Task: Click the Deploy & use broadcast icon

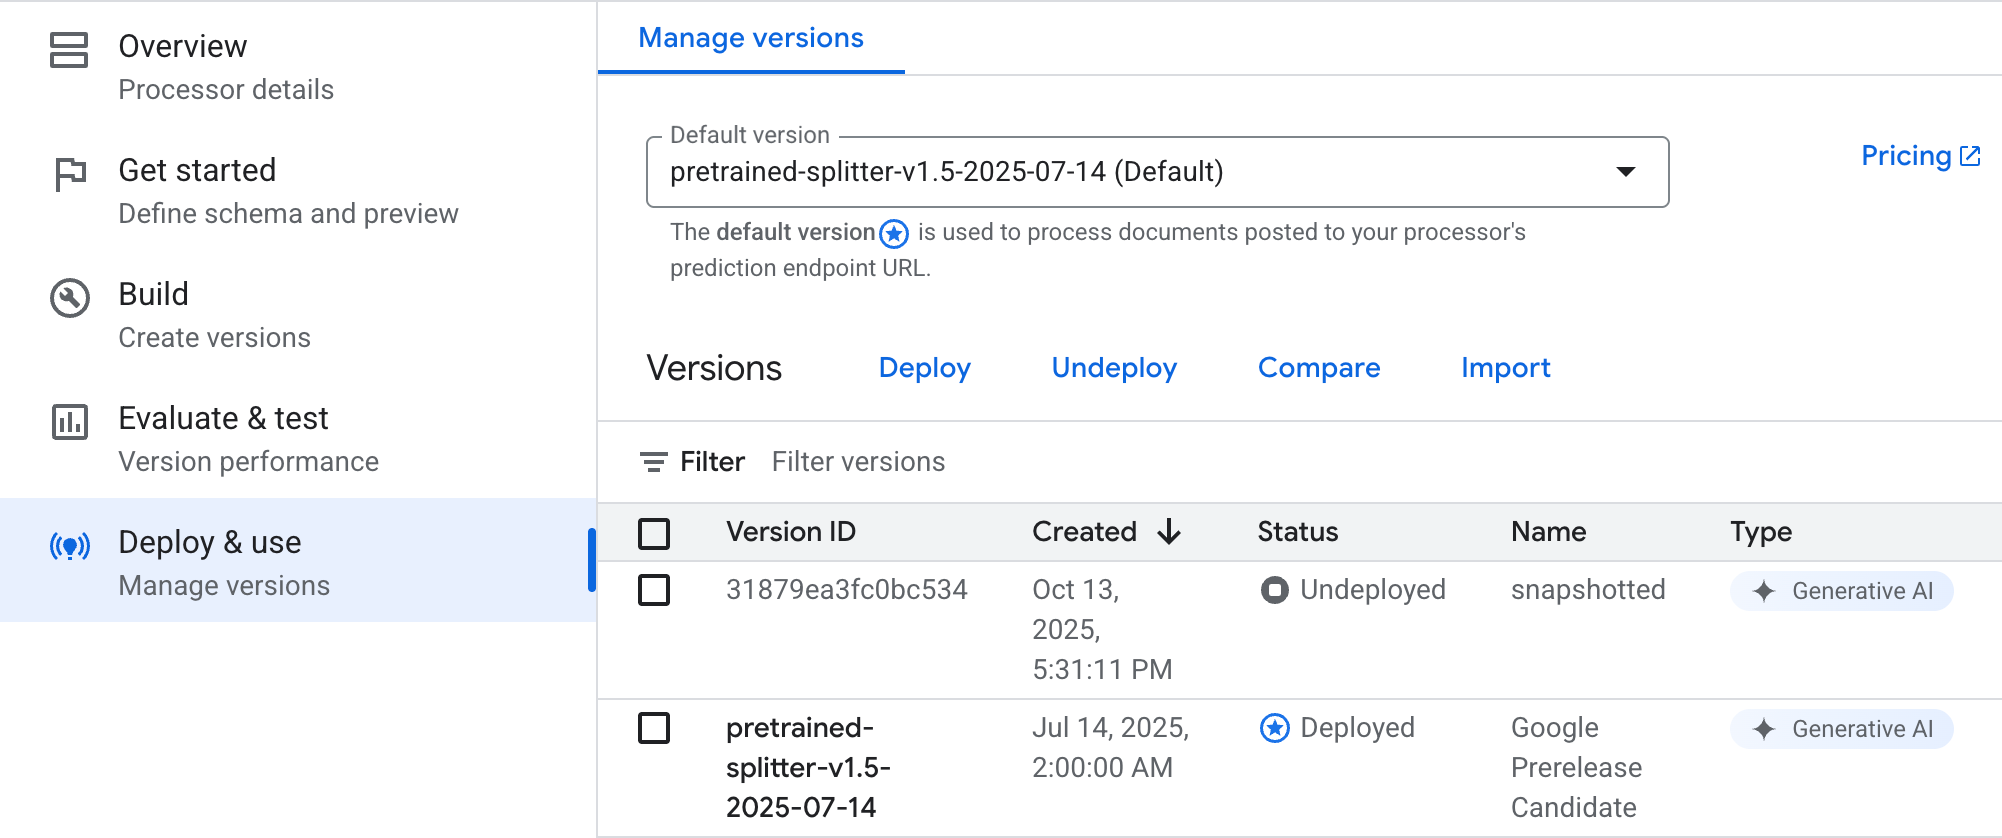Action: (x=70, y=546)
